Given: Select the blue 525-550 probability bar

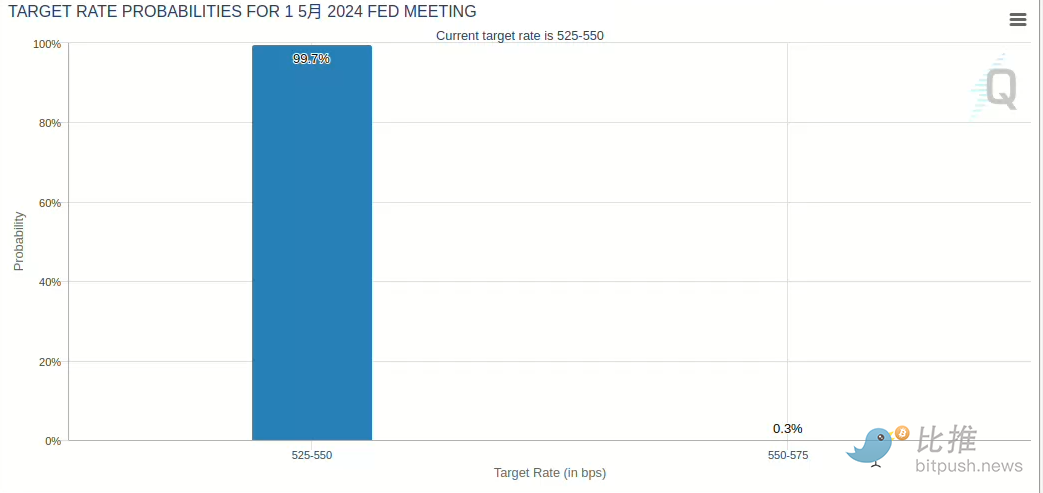Looking at the screenshot, I should tap(312, 250).
